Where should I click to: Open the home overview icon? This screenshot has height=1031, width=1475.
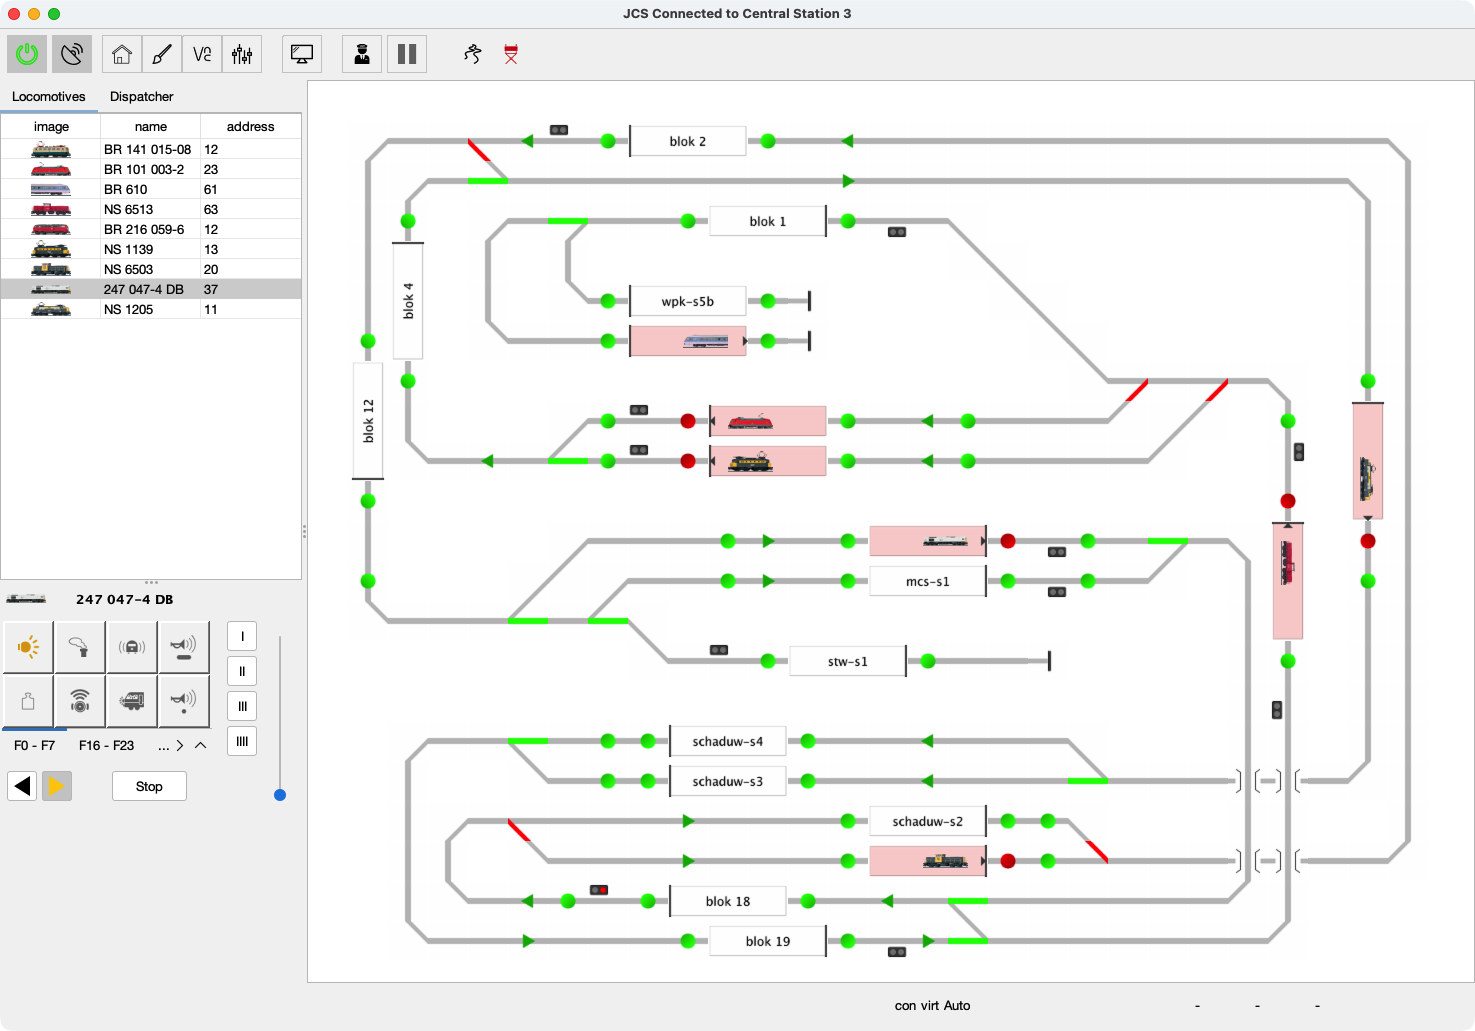122,54
